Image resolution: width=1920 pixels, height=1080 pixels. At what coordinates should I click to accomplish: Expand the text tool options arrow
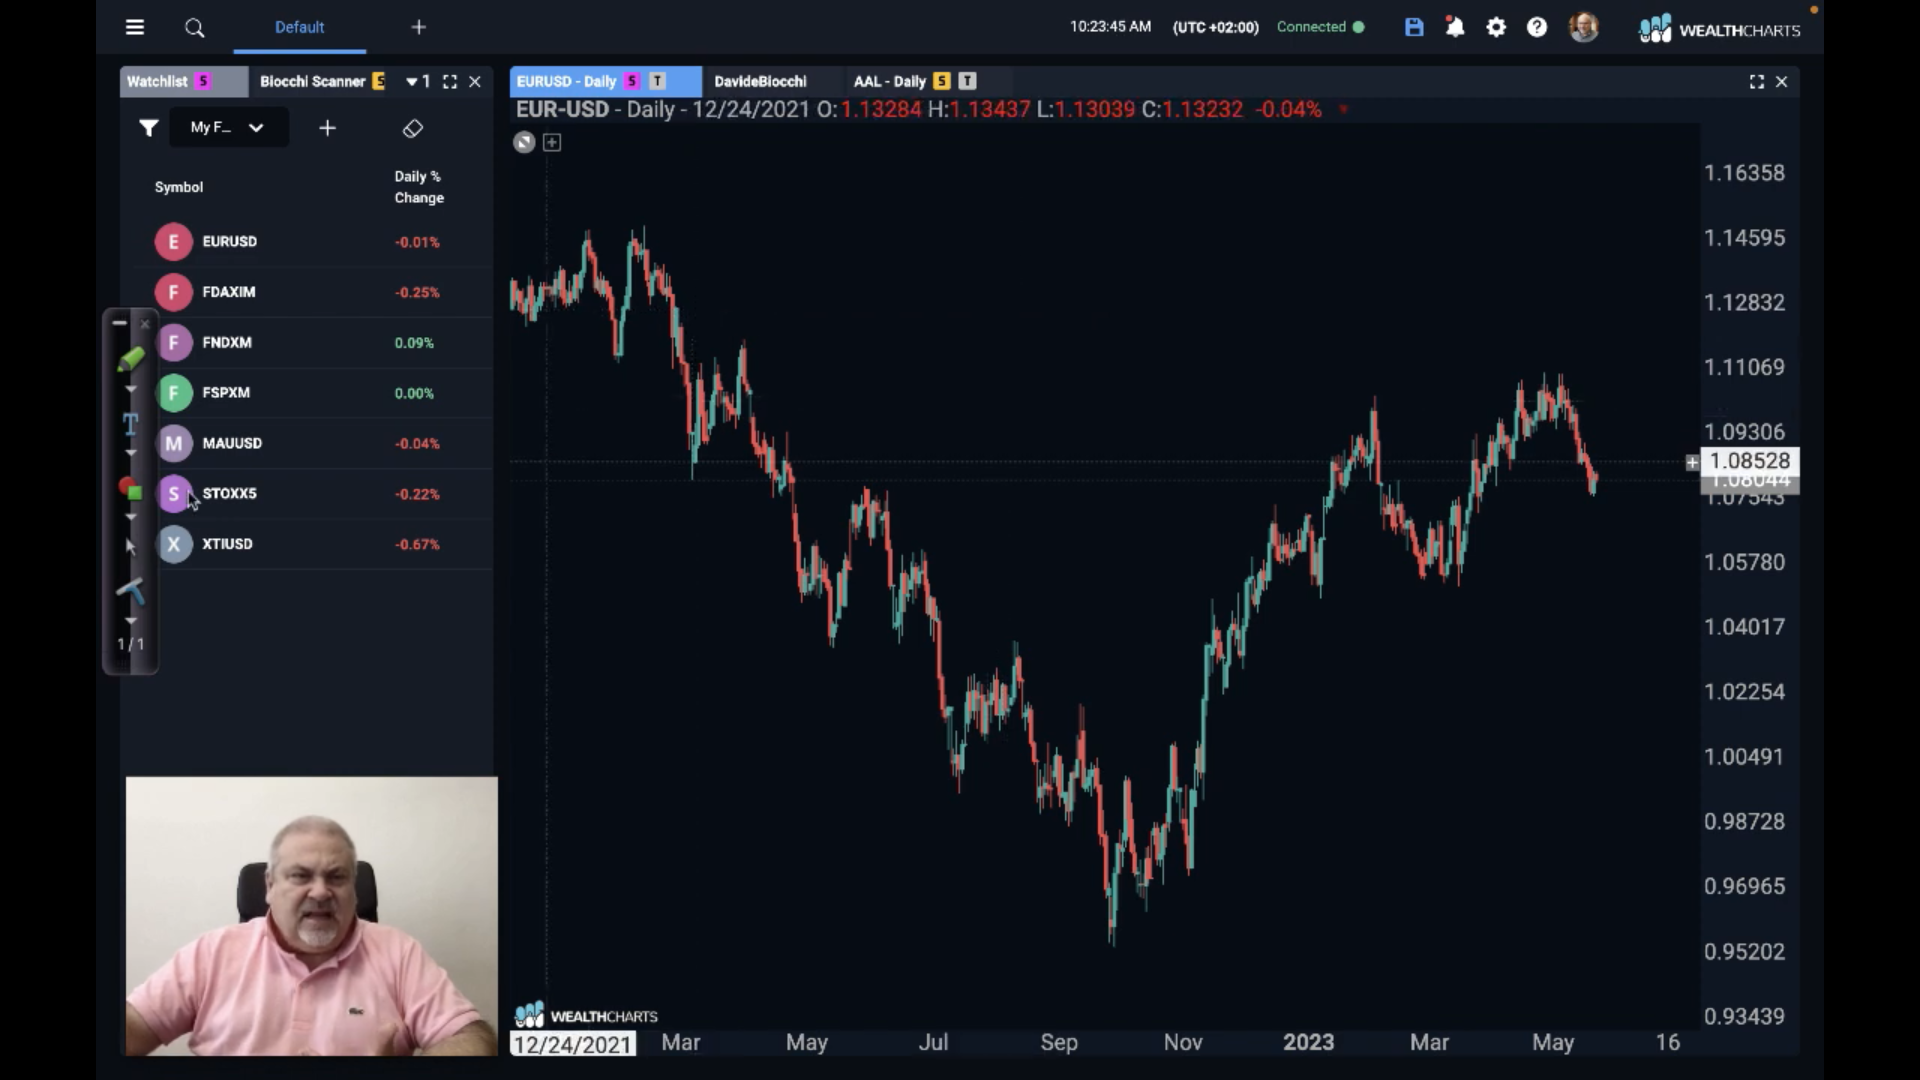point(130,453)
